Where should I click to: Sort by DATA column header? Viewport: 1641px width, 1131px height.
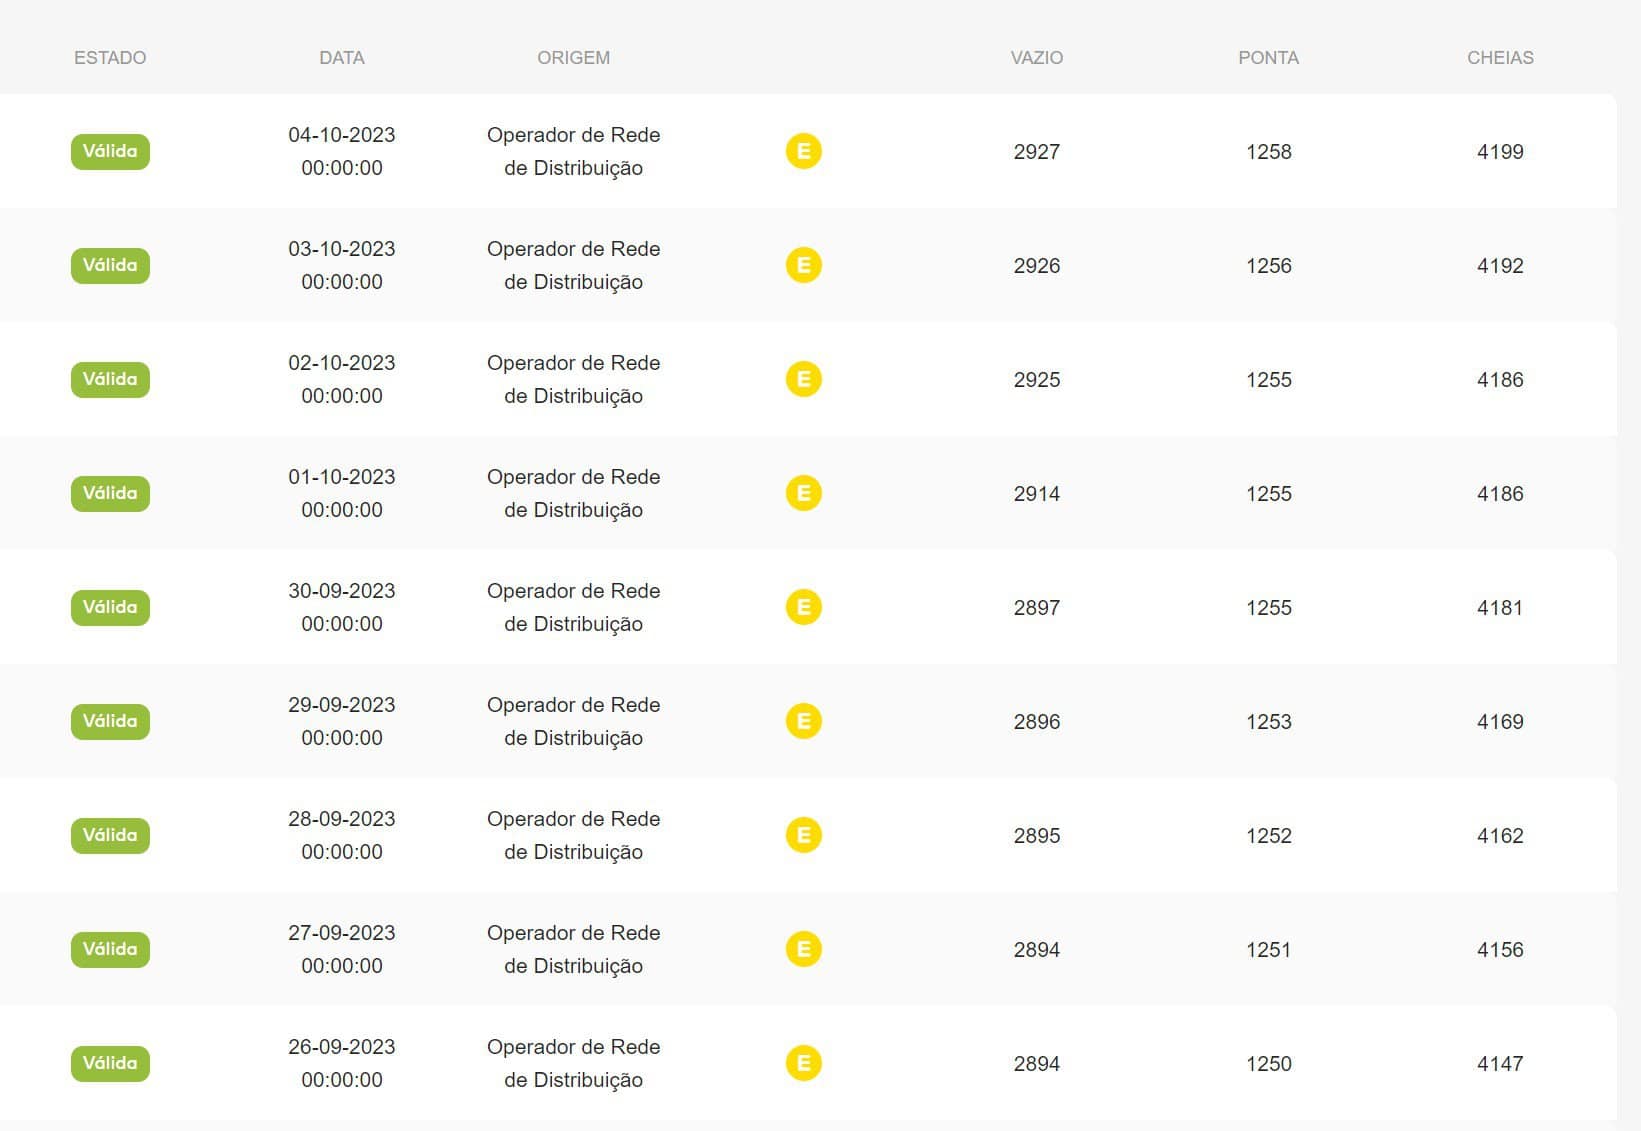(342, 58)
